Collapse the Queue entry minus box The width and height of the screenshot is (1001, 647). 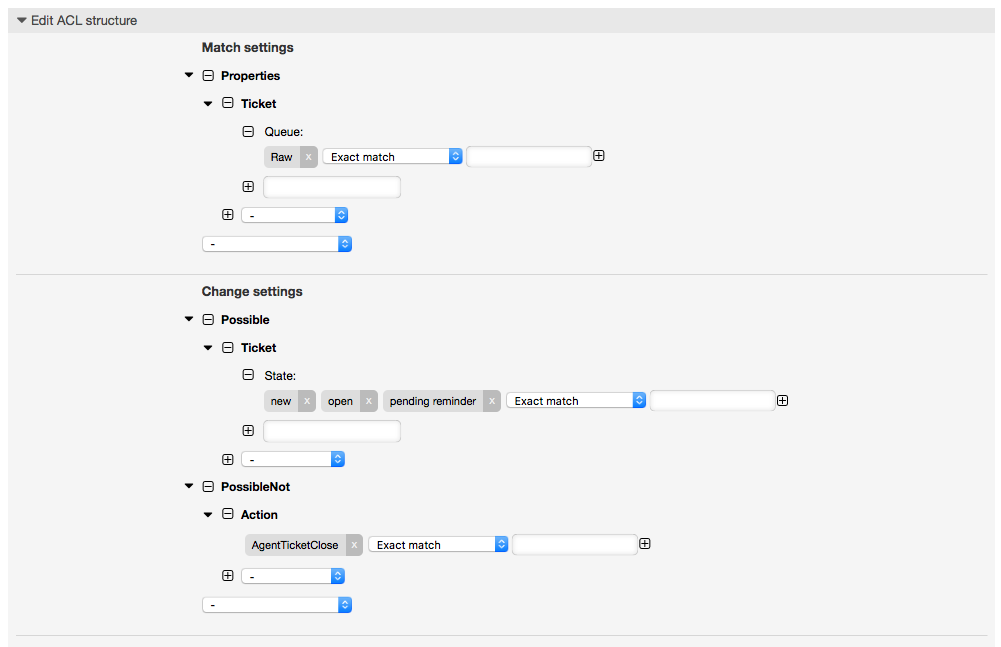pyautogui.click(x=248, y=131)
